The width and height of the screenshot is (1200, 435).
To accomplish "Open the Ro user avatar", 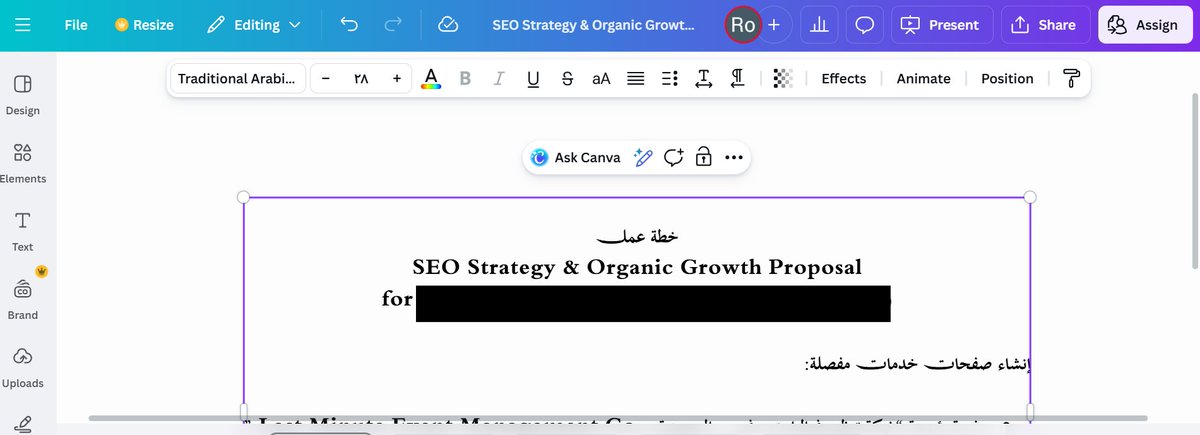I will [x=743, y=25].
